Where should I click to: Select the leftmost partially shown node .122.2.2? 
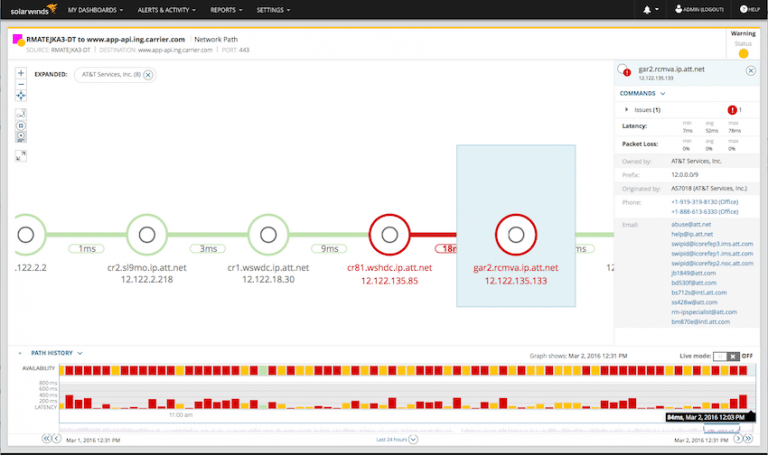pos(26,235)
